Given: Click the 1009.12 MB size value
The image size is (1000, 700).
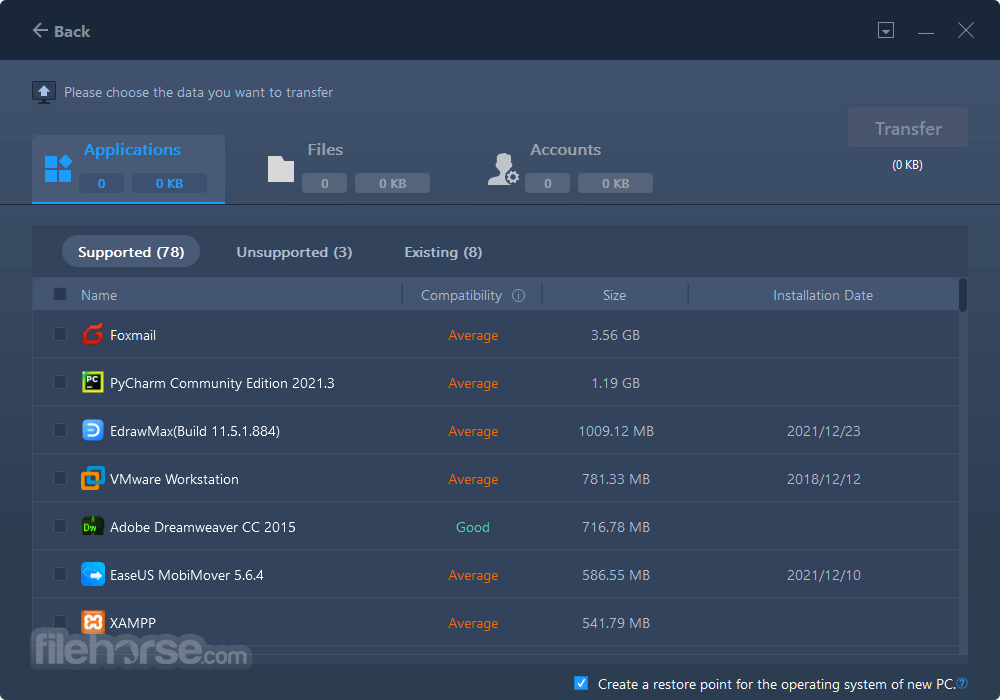Looking at the screenshot, I should [616, 431].
